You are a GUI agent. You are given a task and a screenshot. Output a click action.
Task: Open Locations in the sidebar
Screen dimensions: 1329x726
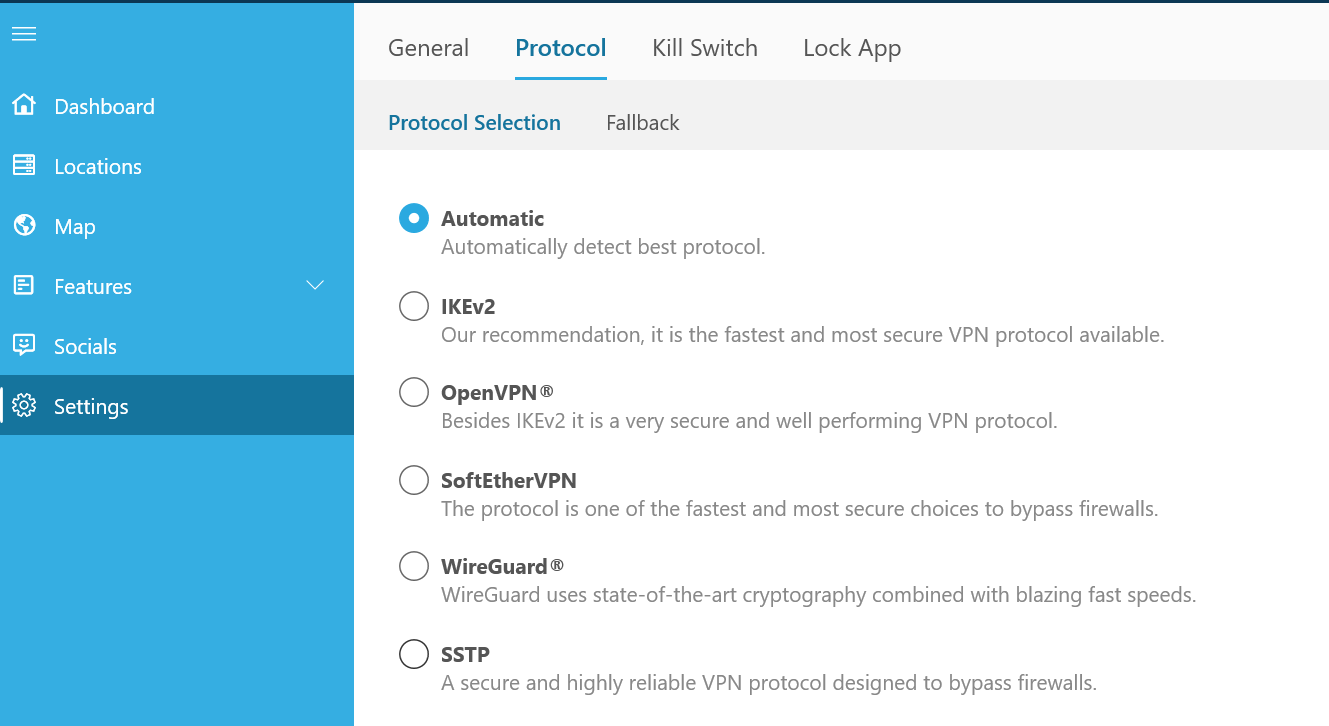(x=177, y=166)
